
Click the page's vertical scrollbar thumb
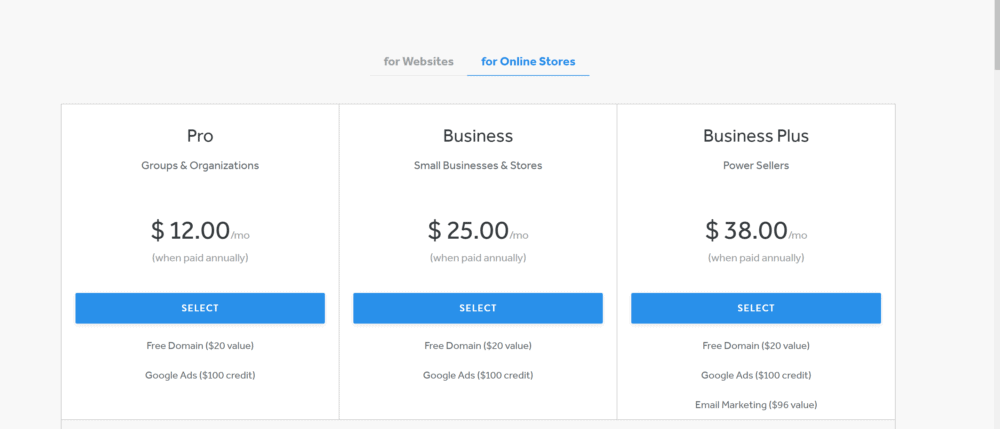tap(997, 34)
